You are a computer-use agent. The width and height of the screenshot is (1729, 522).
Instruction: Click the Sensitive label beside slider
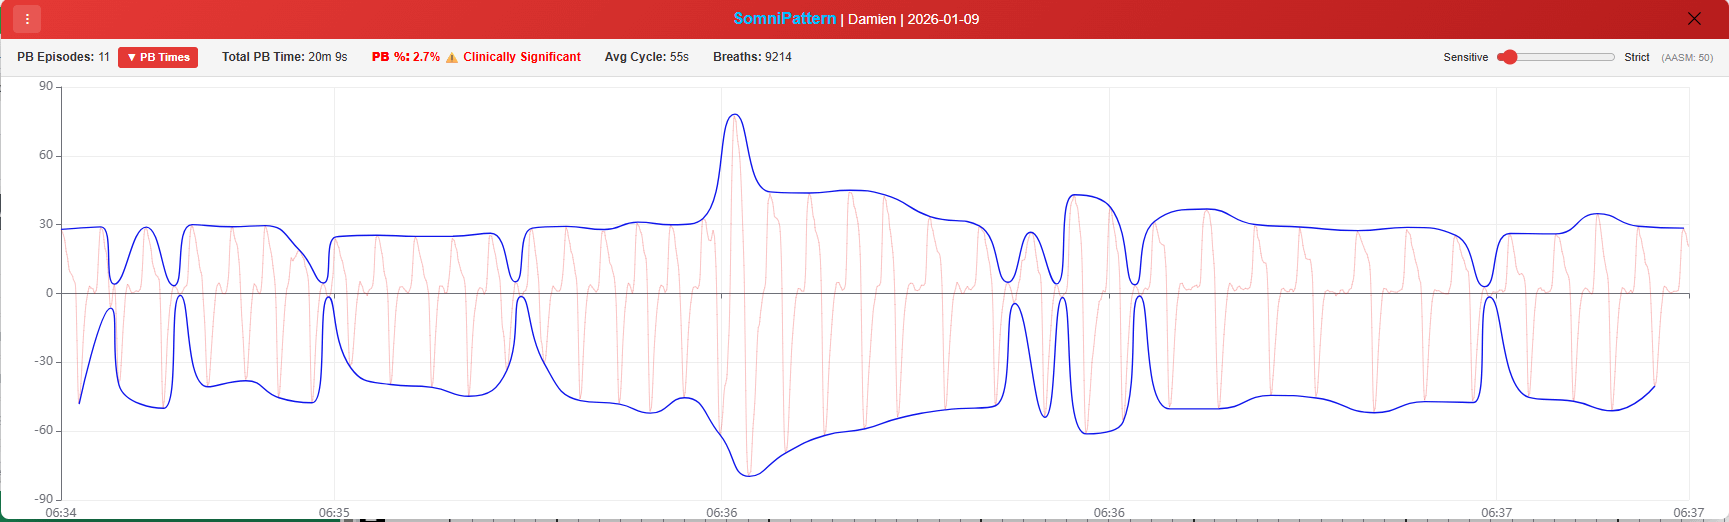pos(1465,58)
